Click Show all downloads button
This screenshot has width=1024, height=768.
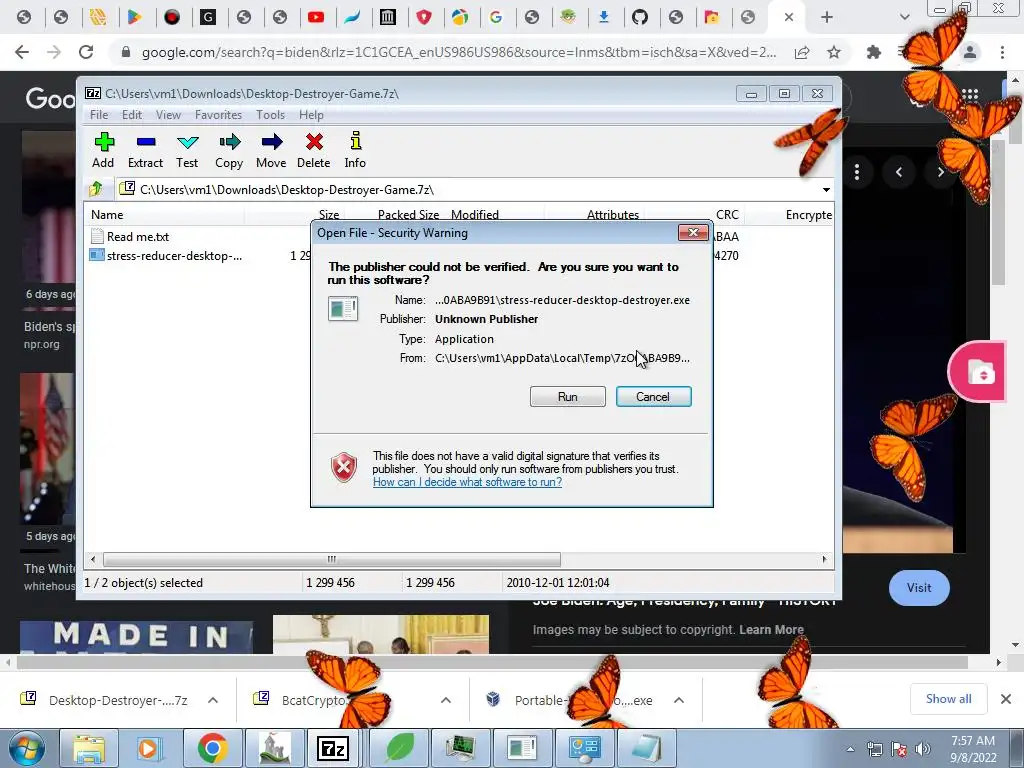point(948,699)
